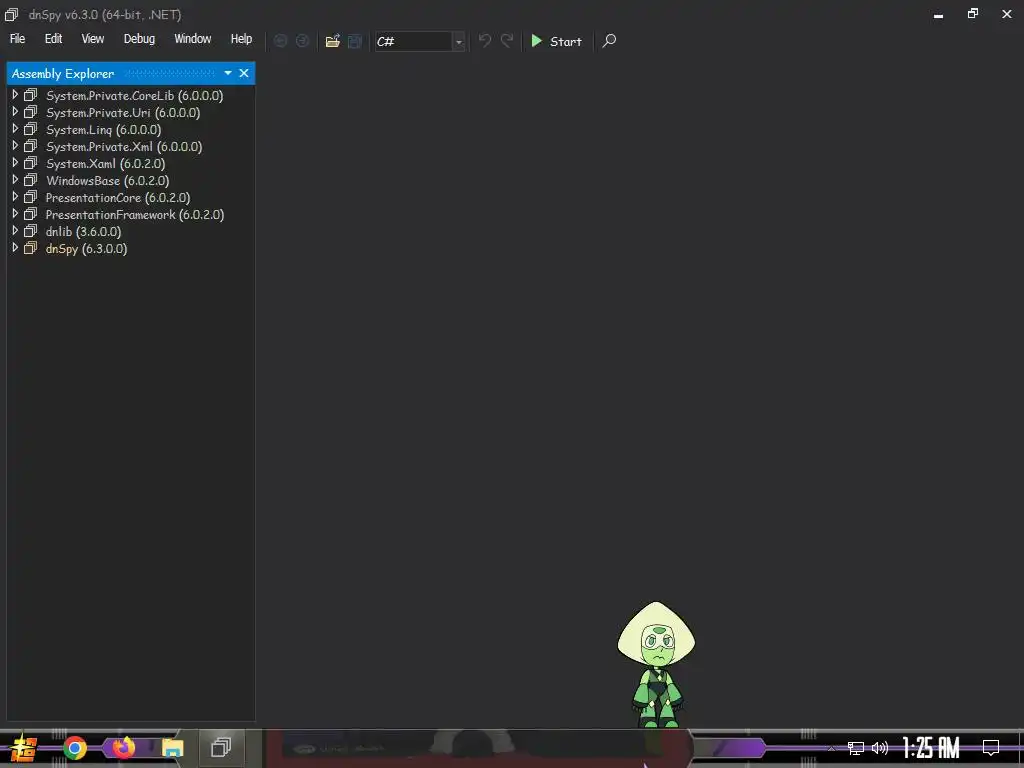This screenshot has width=1024, height=768.
Task: Open the File menu
Action: pyautogui.click(x=18, y=39)
